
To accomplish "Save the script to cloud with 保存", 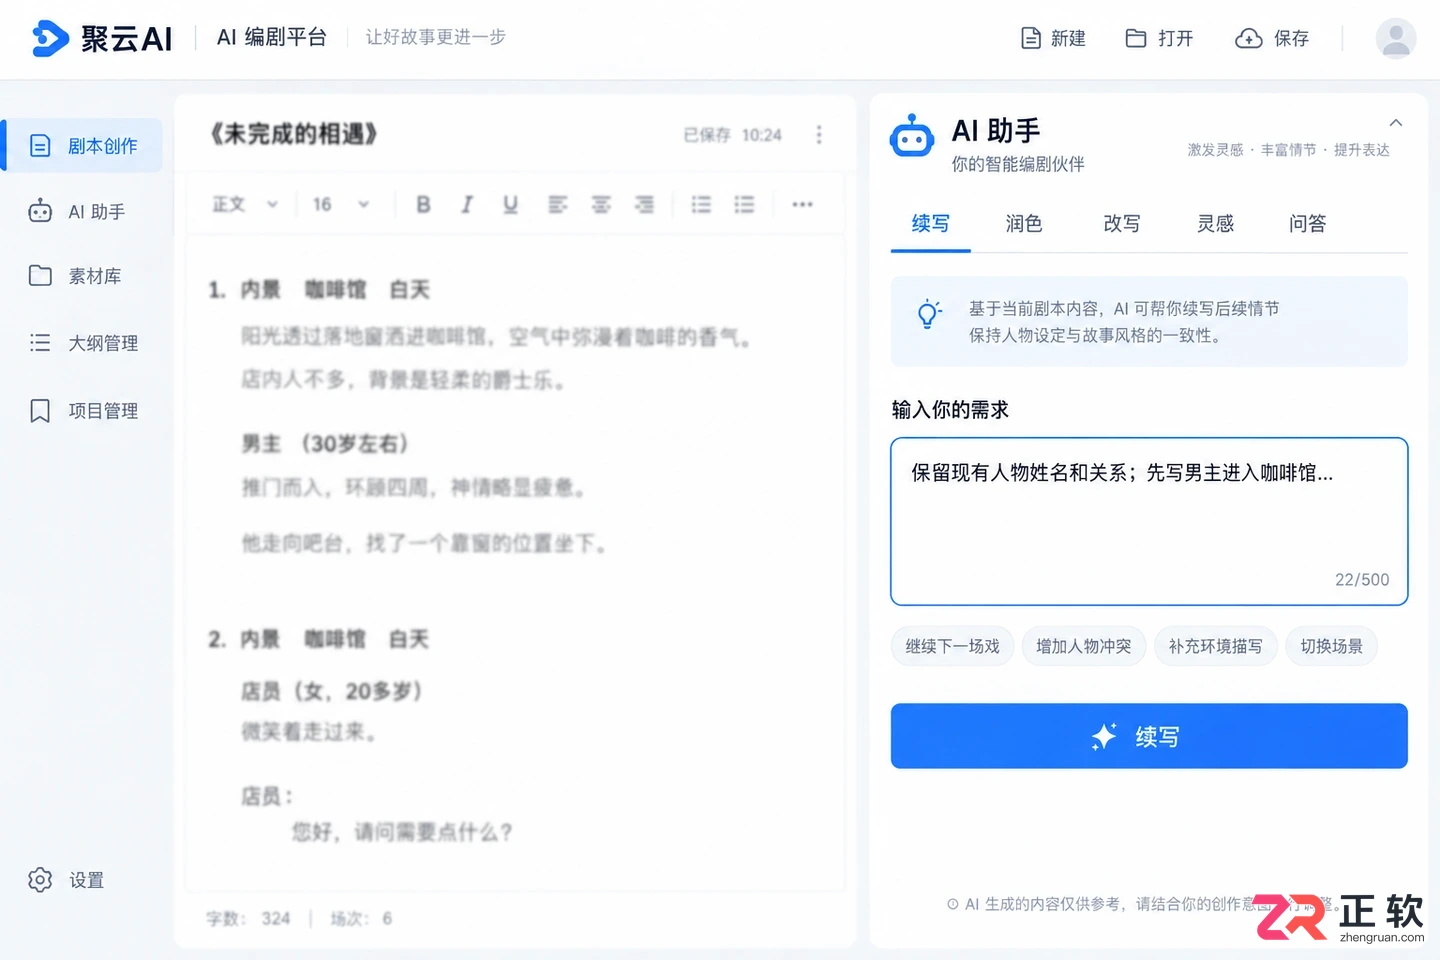I will pos(1272,38).
